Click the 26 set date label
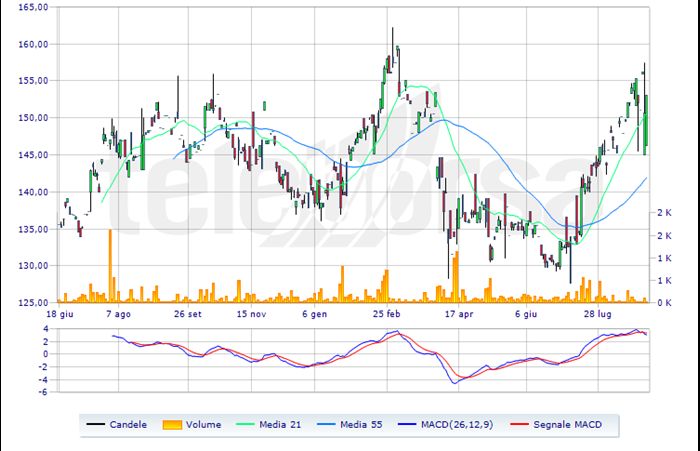The image size is (700, 451). coord(188,314)
